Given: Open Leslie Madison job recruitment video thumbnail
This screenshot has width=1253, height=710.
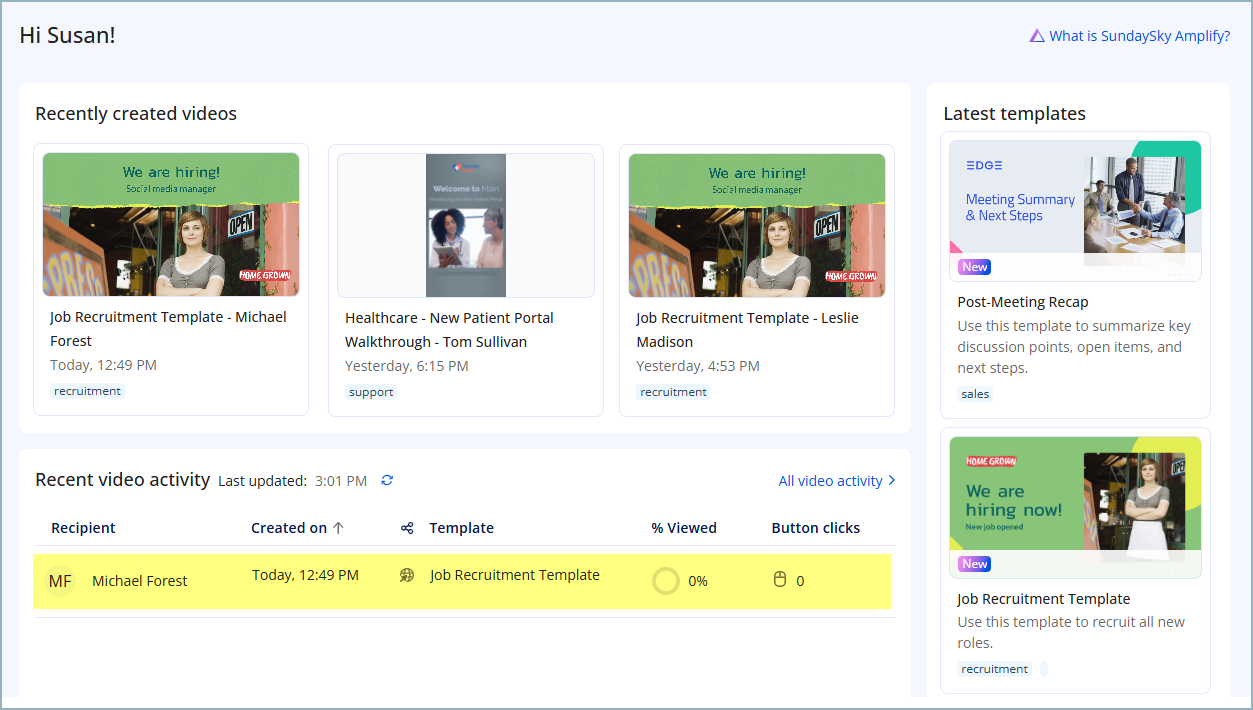Looking at the screenshot, I should [x=757, y=225].
